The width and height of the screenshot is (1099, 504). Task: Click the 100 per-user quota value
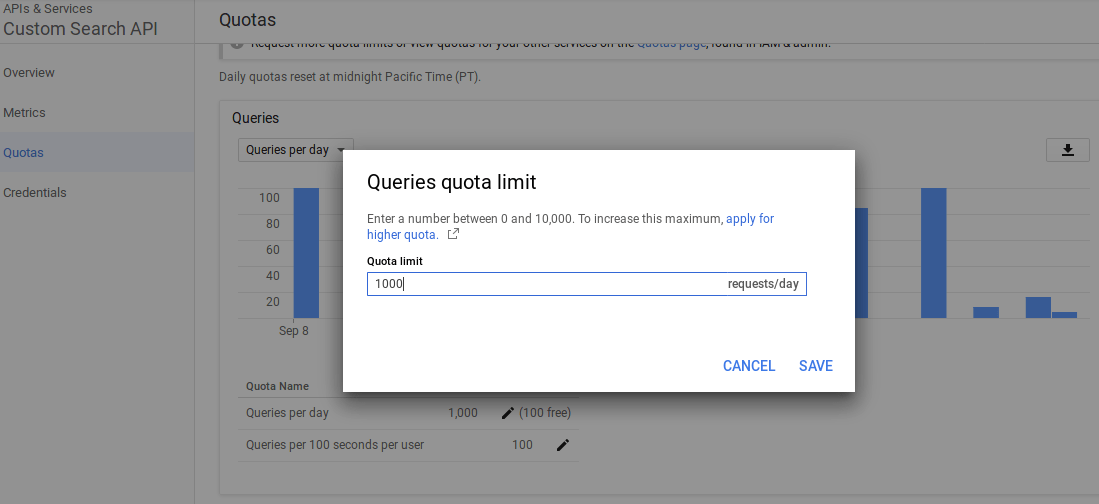point(522,444)
